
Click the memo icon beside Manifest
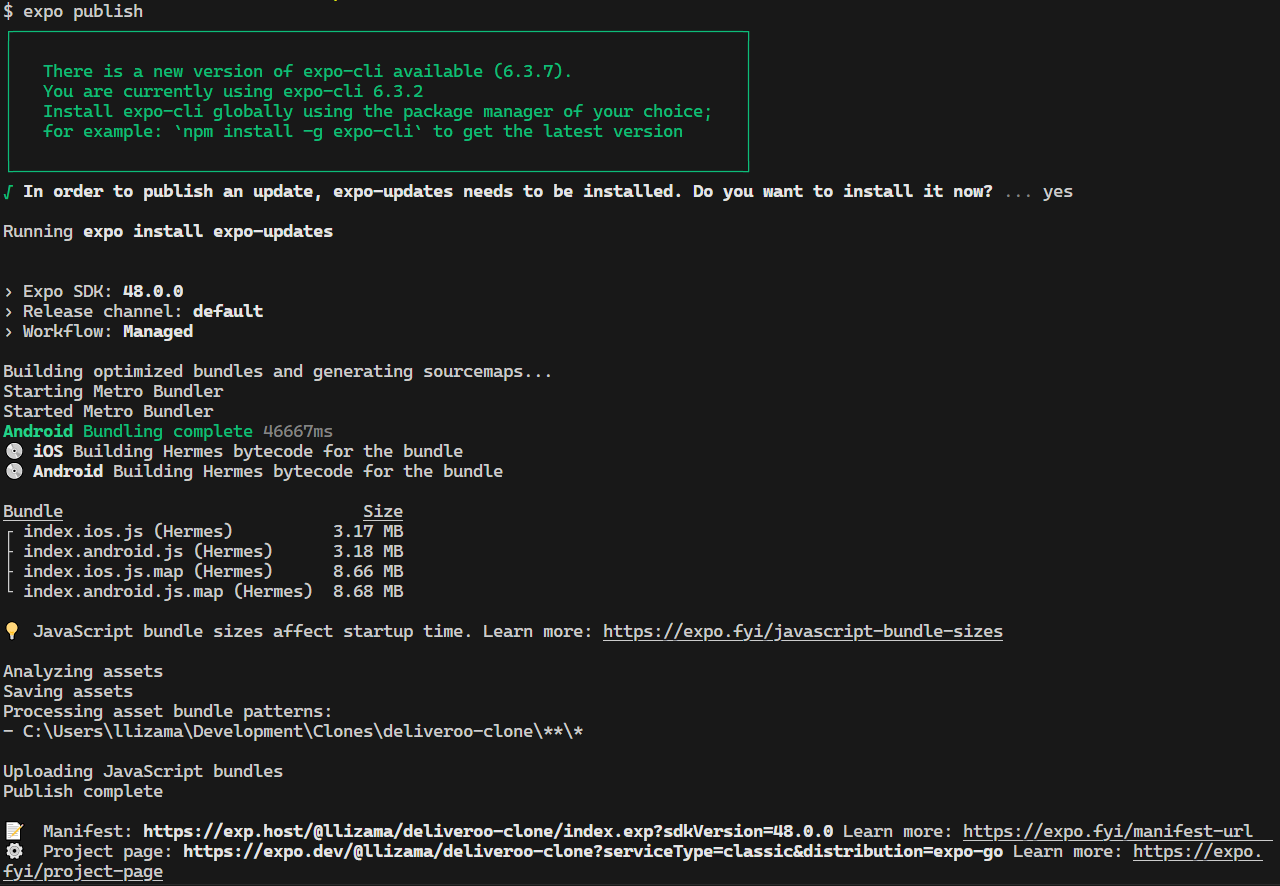13,831
